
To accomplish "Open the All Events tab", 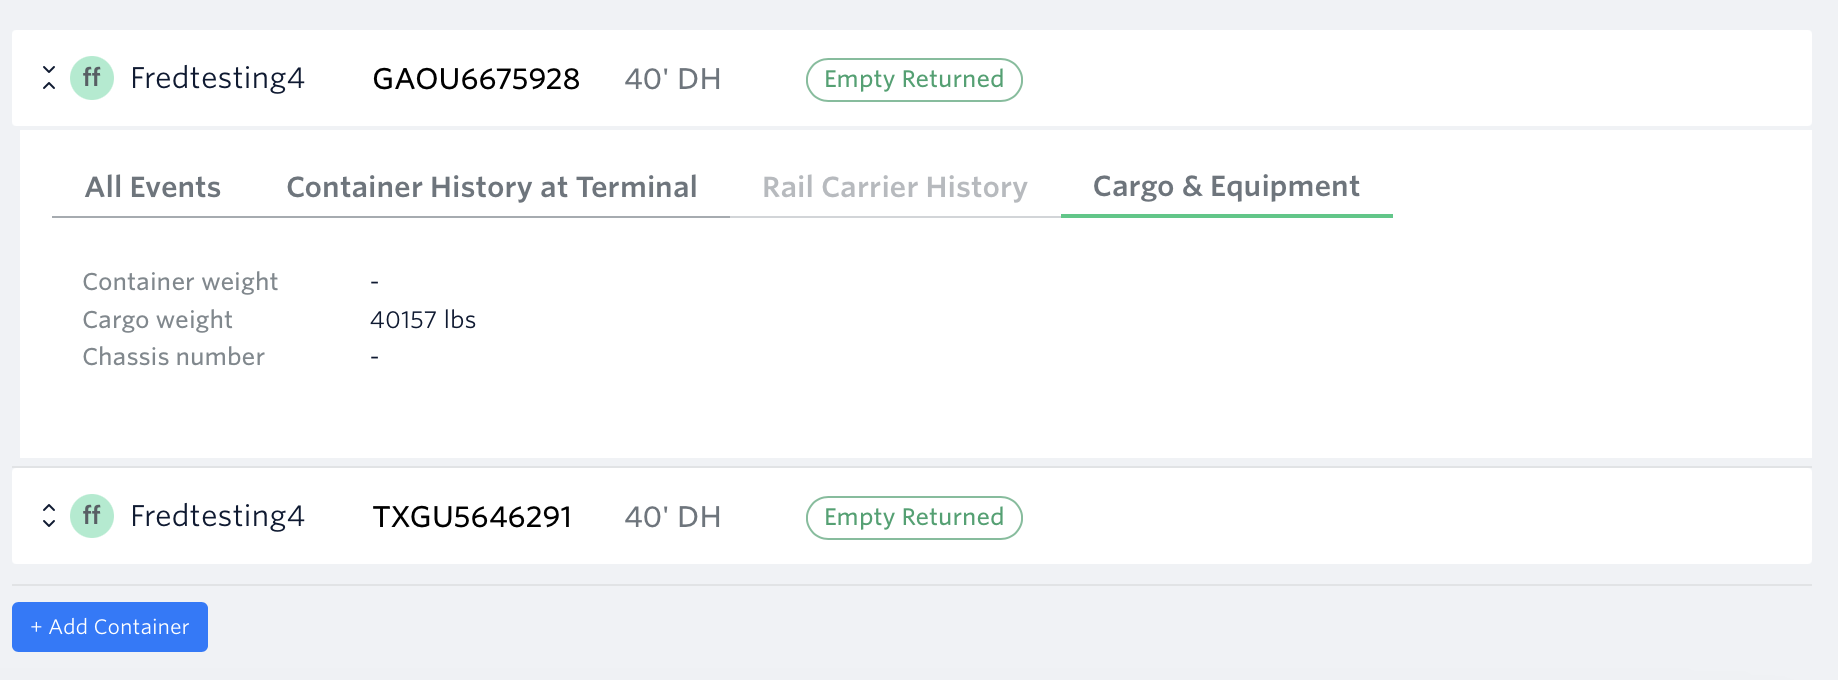I will (x=153, y=187).
